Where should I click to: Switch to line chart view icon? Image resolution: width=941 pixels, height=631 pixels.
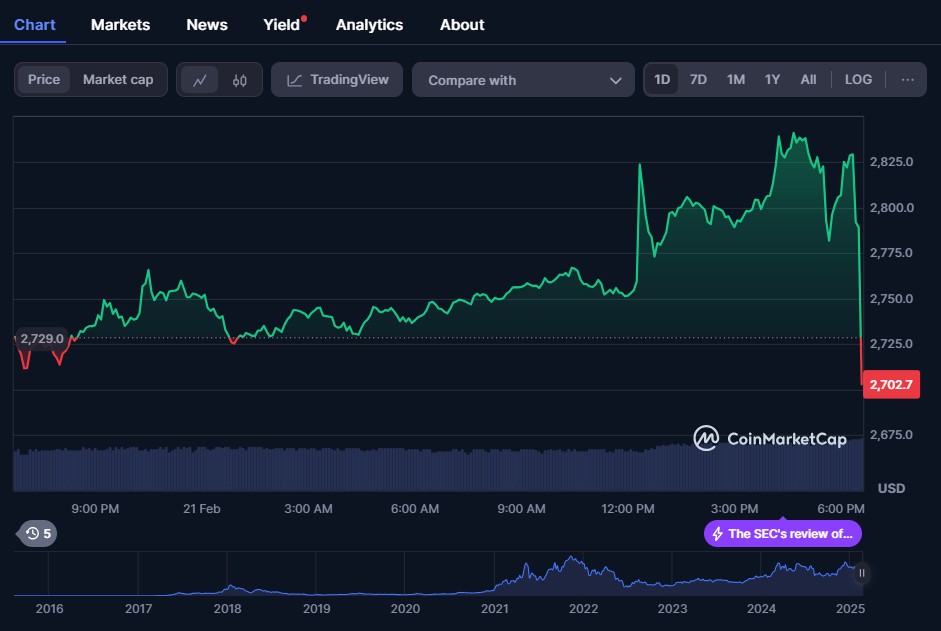point(200,80)
